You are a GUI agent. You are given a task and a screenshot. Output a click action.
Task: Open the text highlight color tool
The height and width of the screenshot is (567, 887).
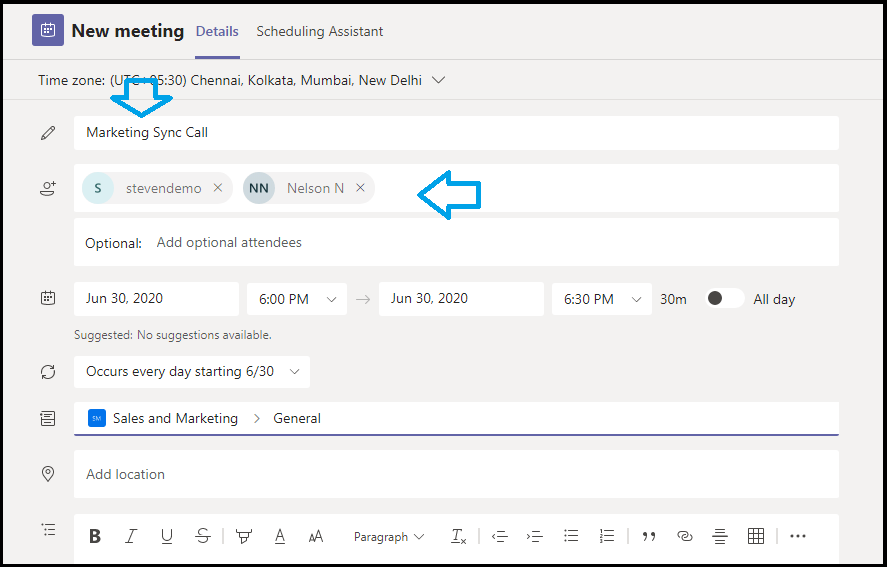[x=244, y=536]
